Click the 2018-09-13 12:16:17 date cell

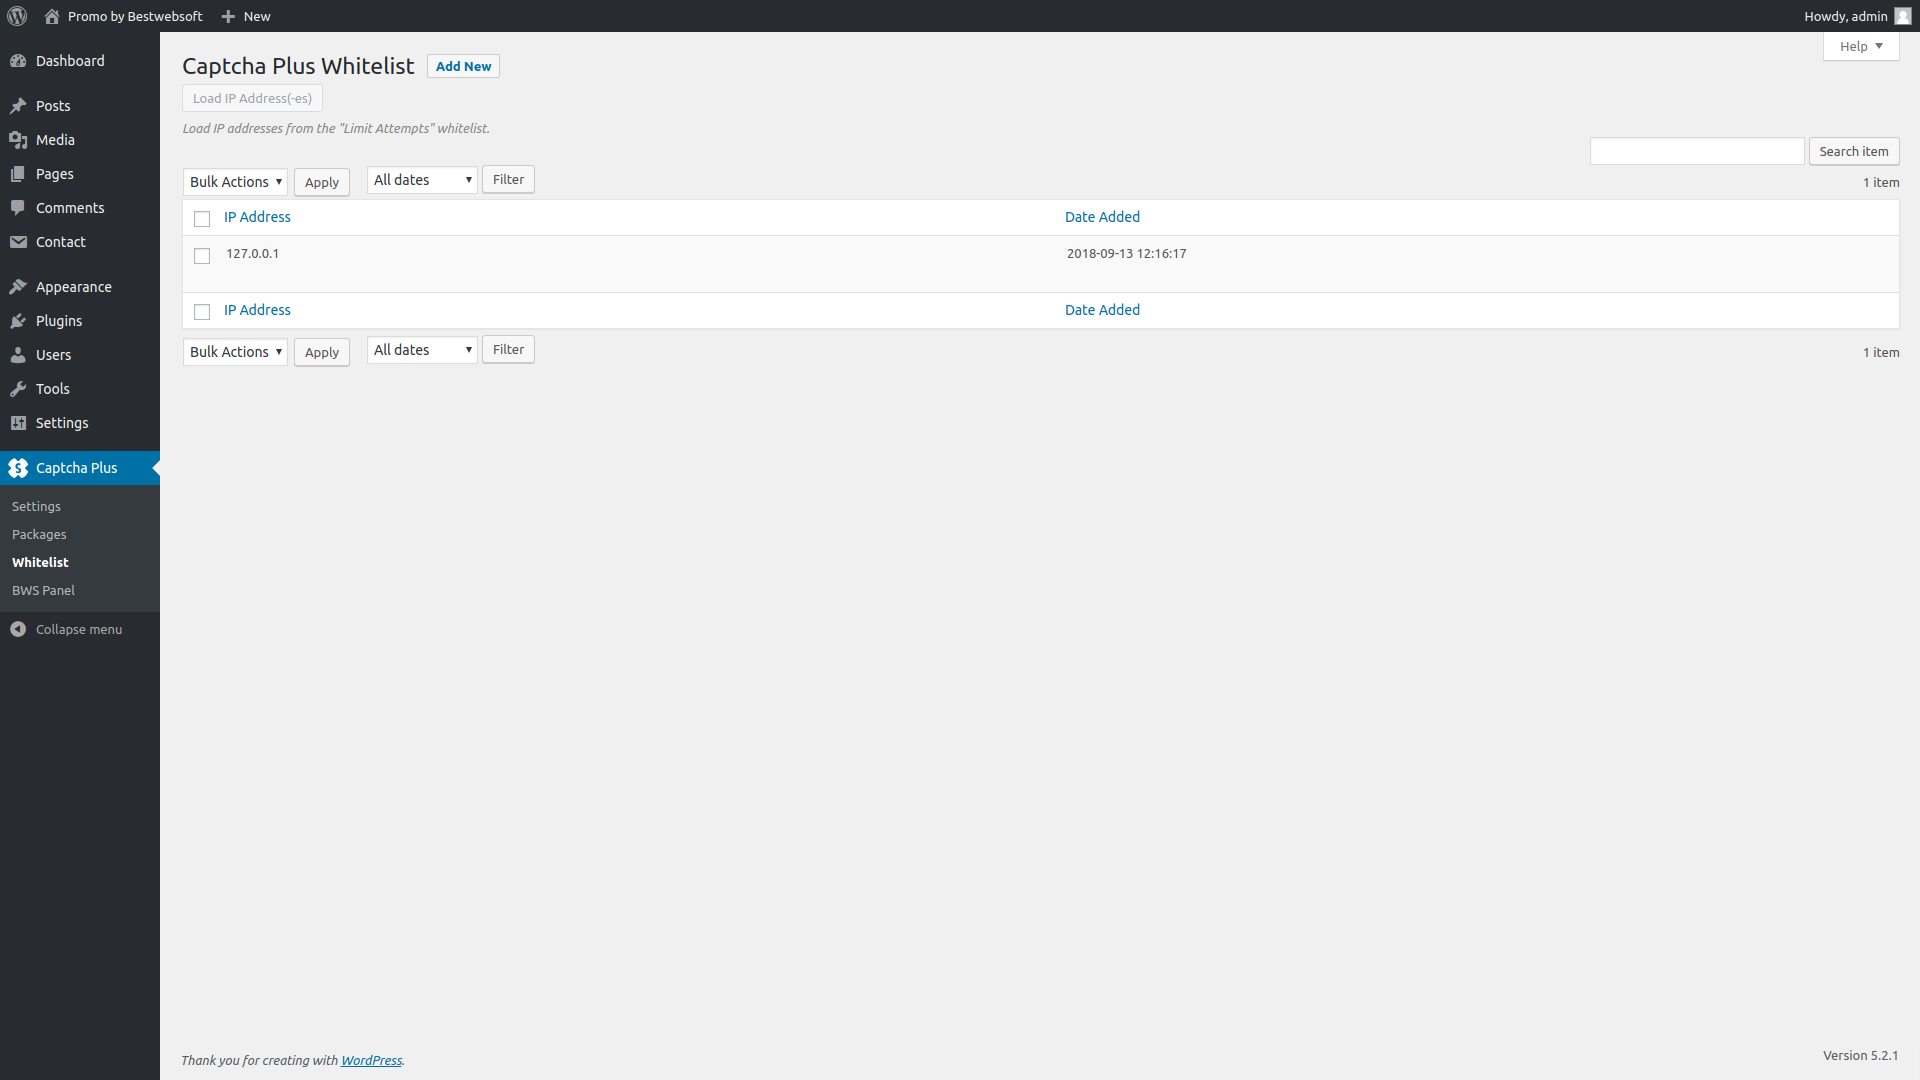tap(1126, 254)
